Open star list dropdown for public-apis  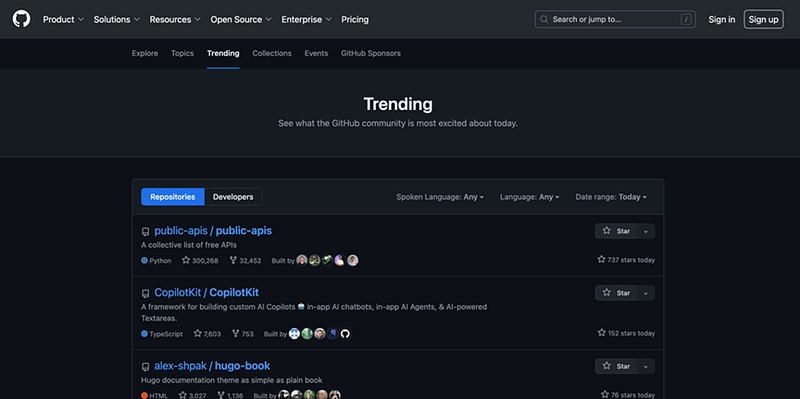[646, 231]
